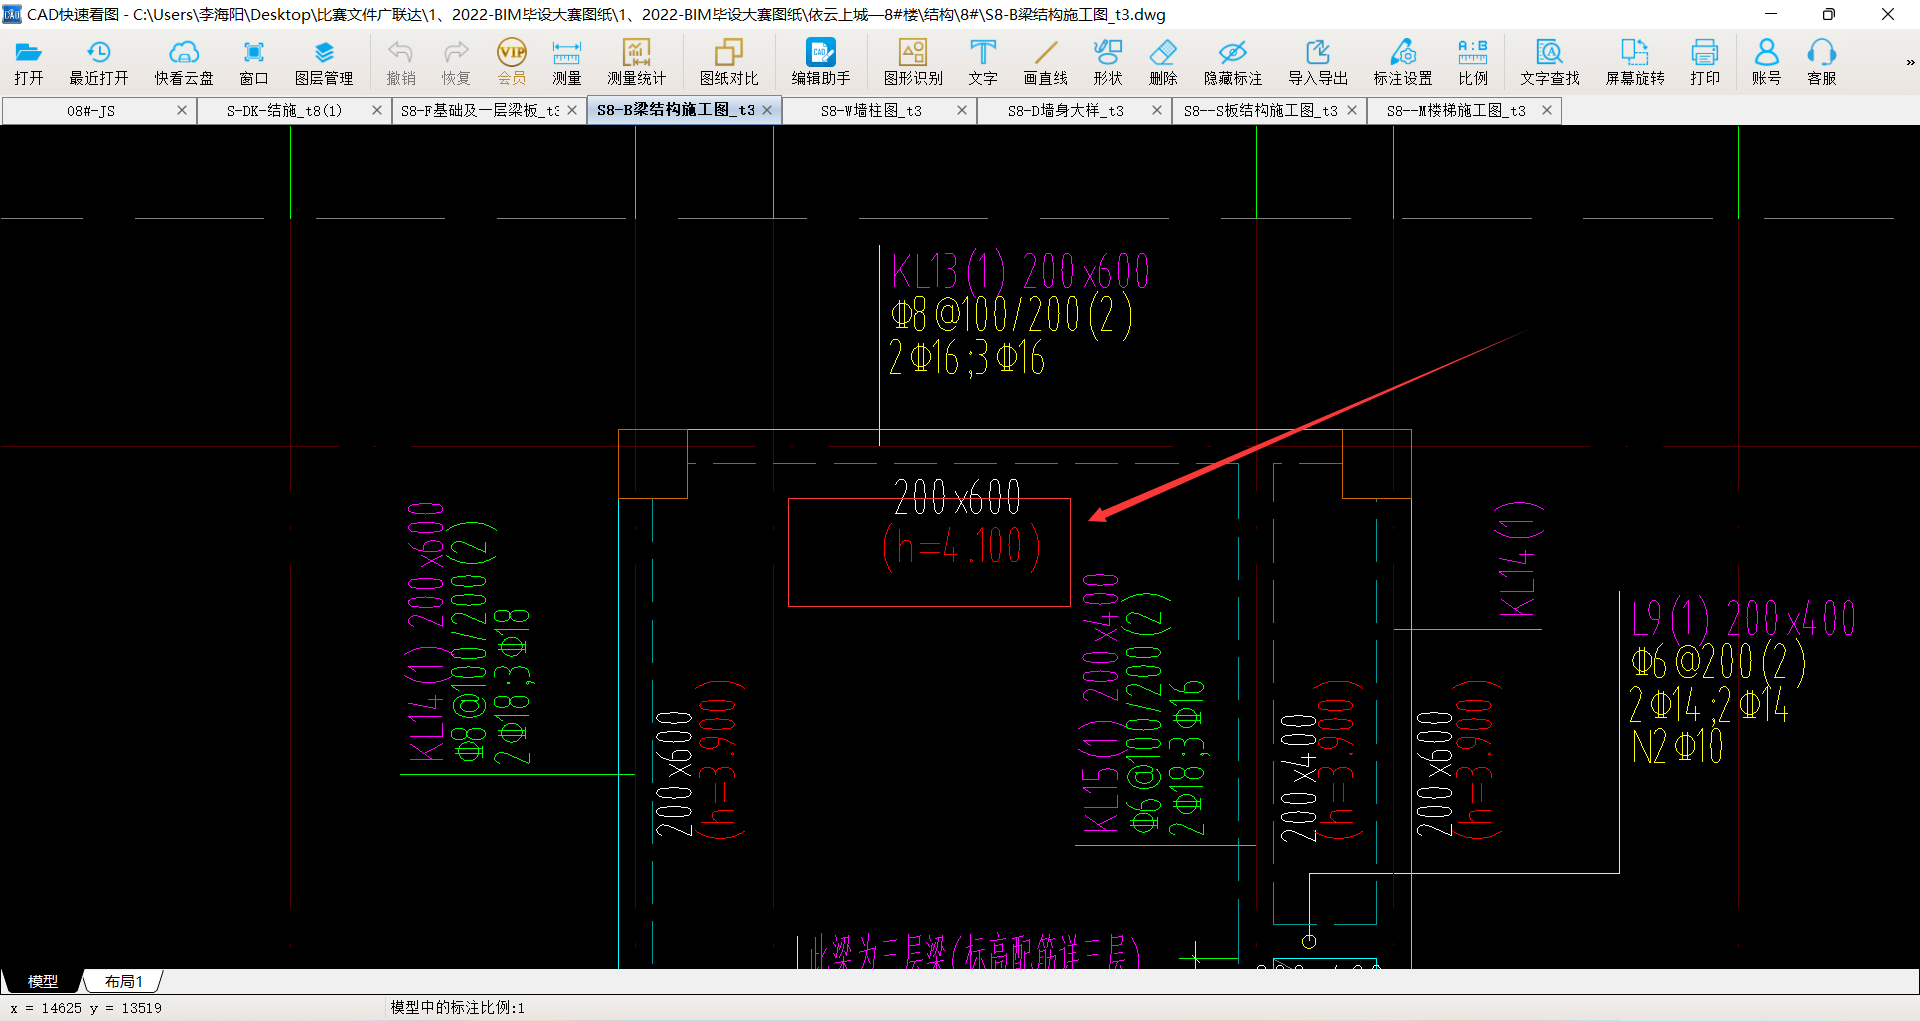Screen dimensions: 1920x1021
Task: Close the 08#-JS tab
Action: [x=182, y=110]
